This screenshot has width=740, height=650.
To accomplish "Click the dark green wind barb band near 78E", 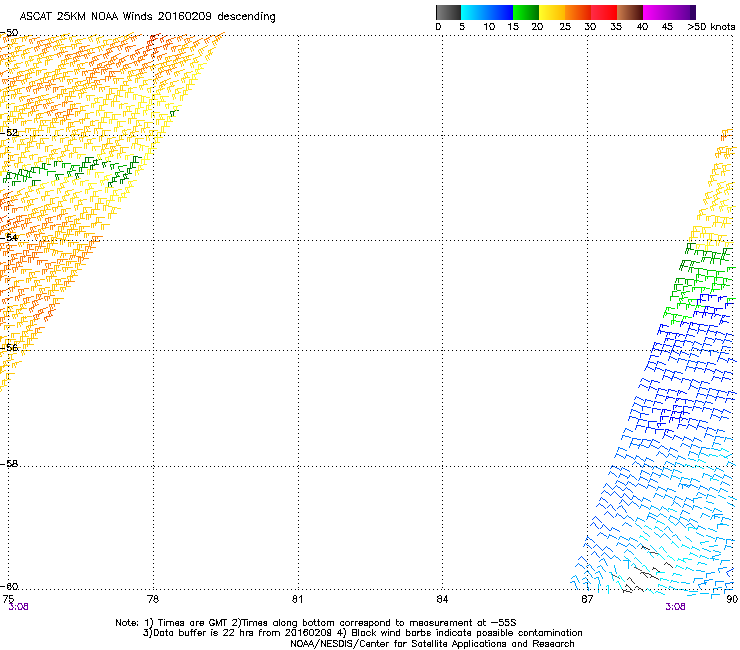I will pos(73,171).
